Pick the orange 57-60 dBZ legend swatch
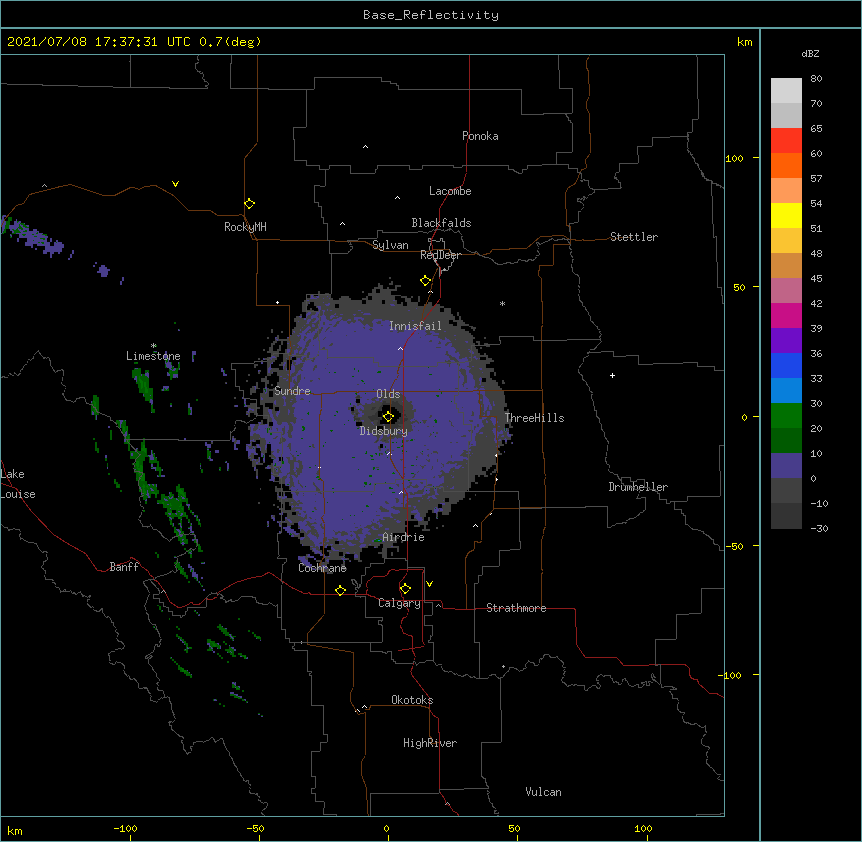 click(786, 165)
